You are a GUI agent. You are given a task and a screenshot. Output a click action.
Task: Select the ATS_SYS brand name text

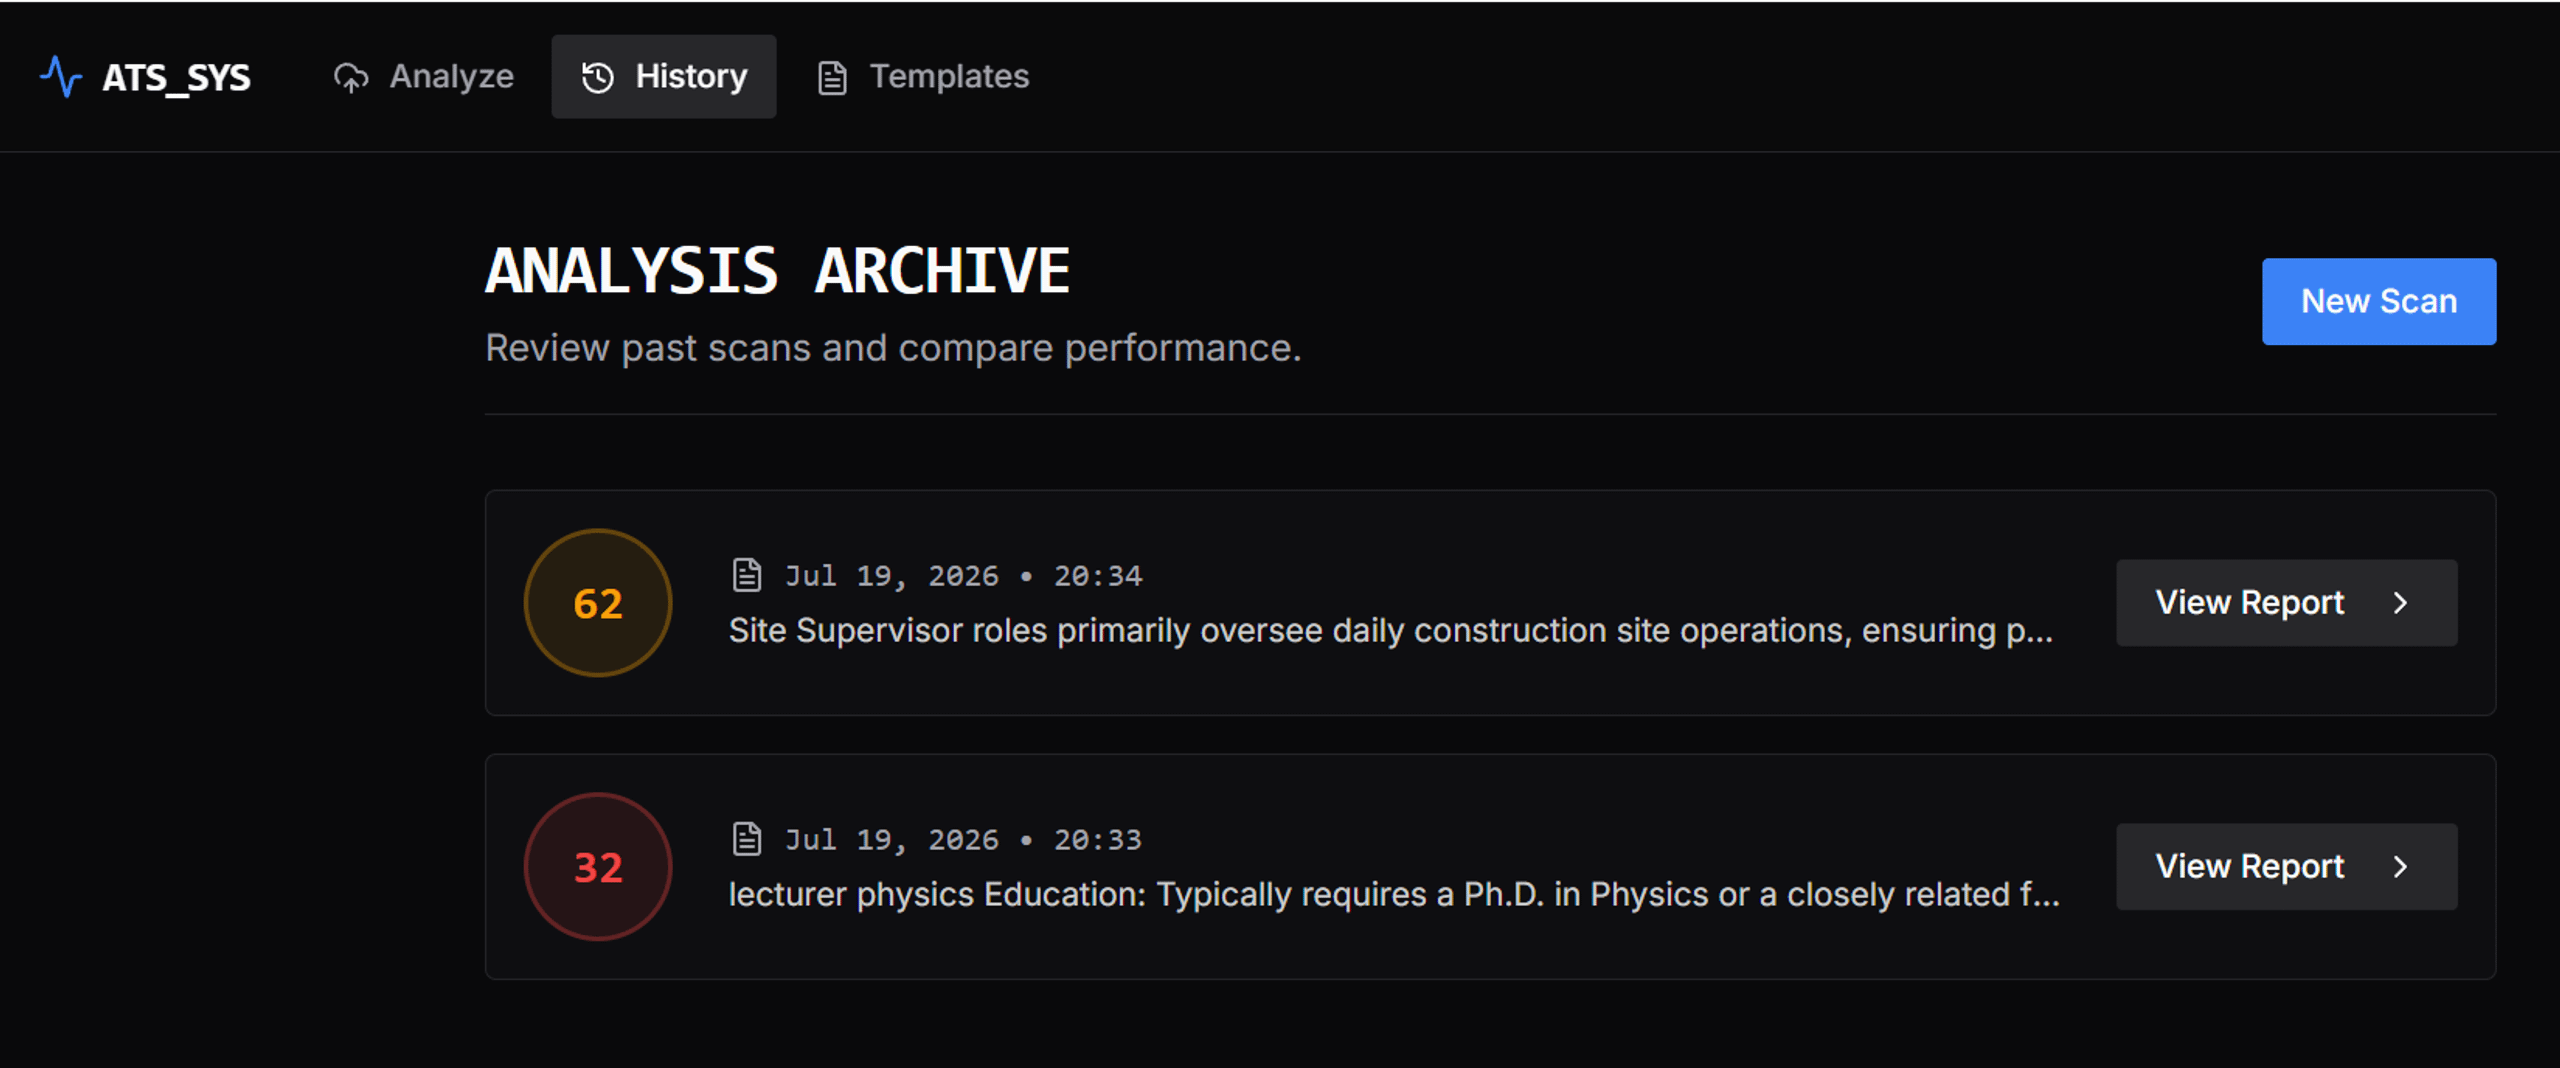(176, 78)
